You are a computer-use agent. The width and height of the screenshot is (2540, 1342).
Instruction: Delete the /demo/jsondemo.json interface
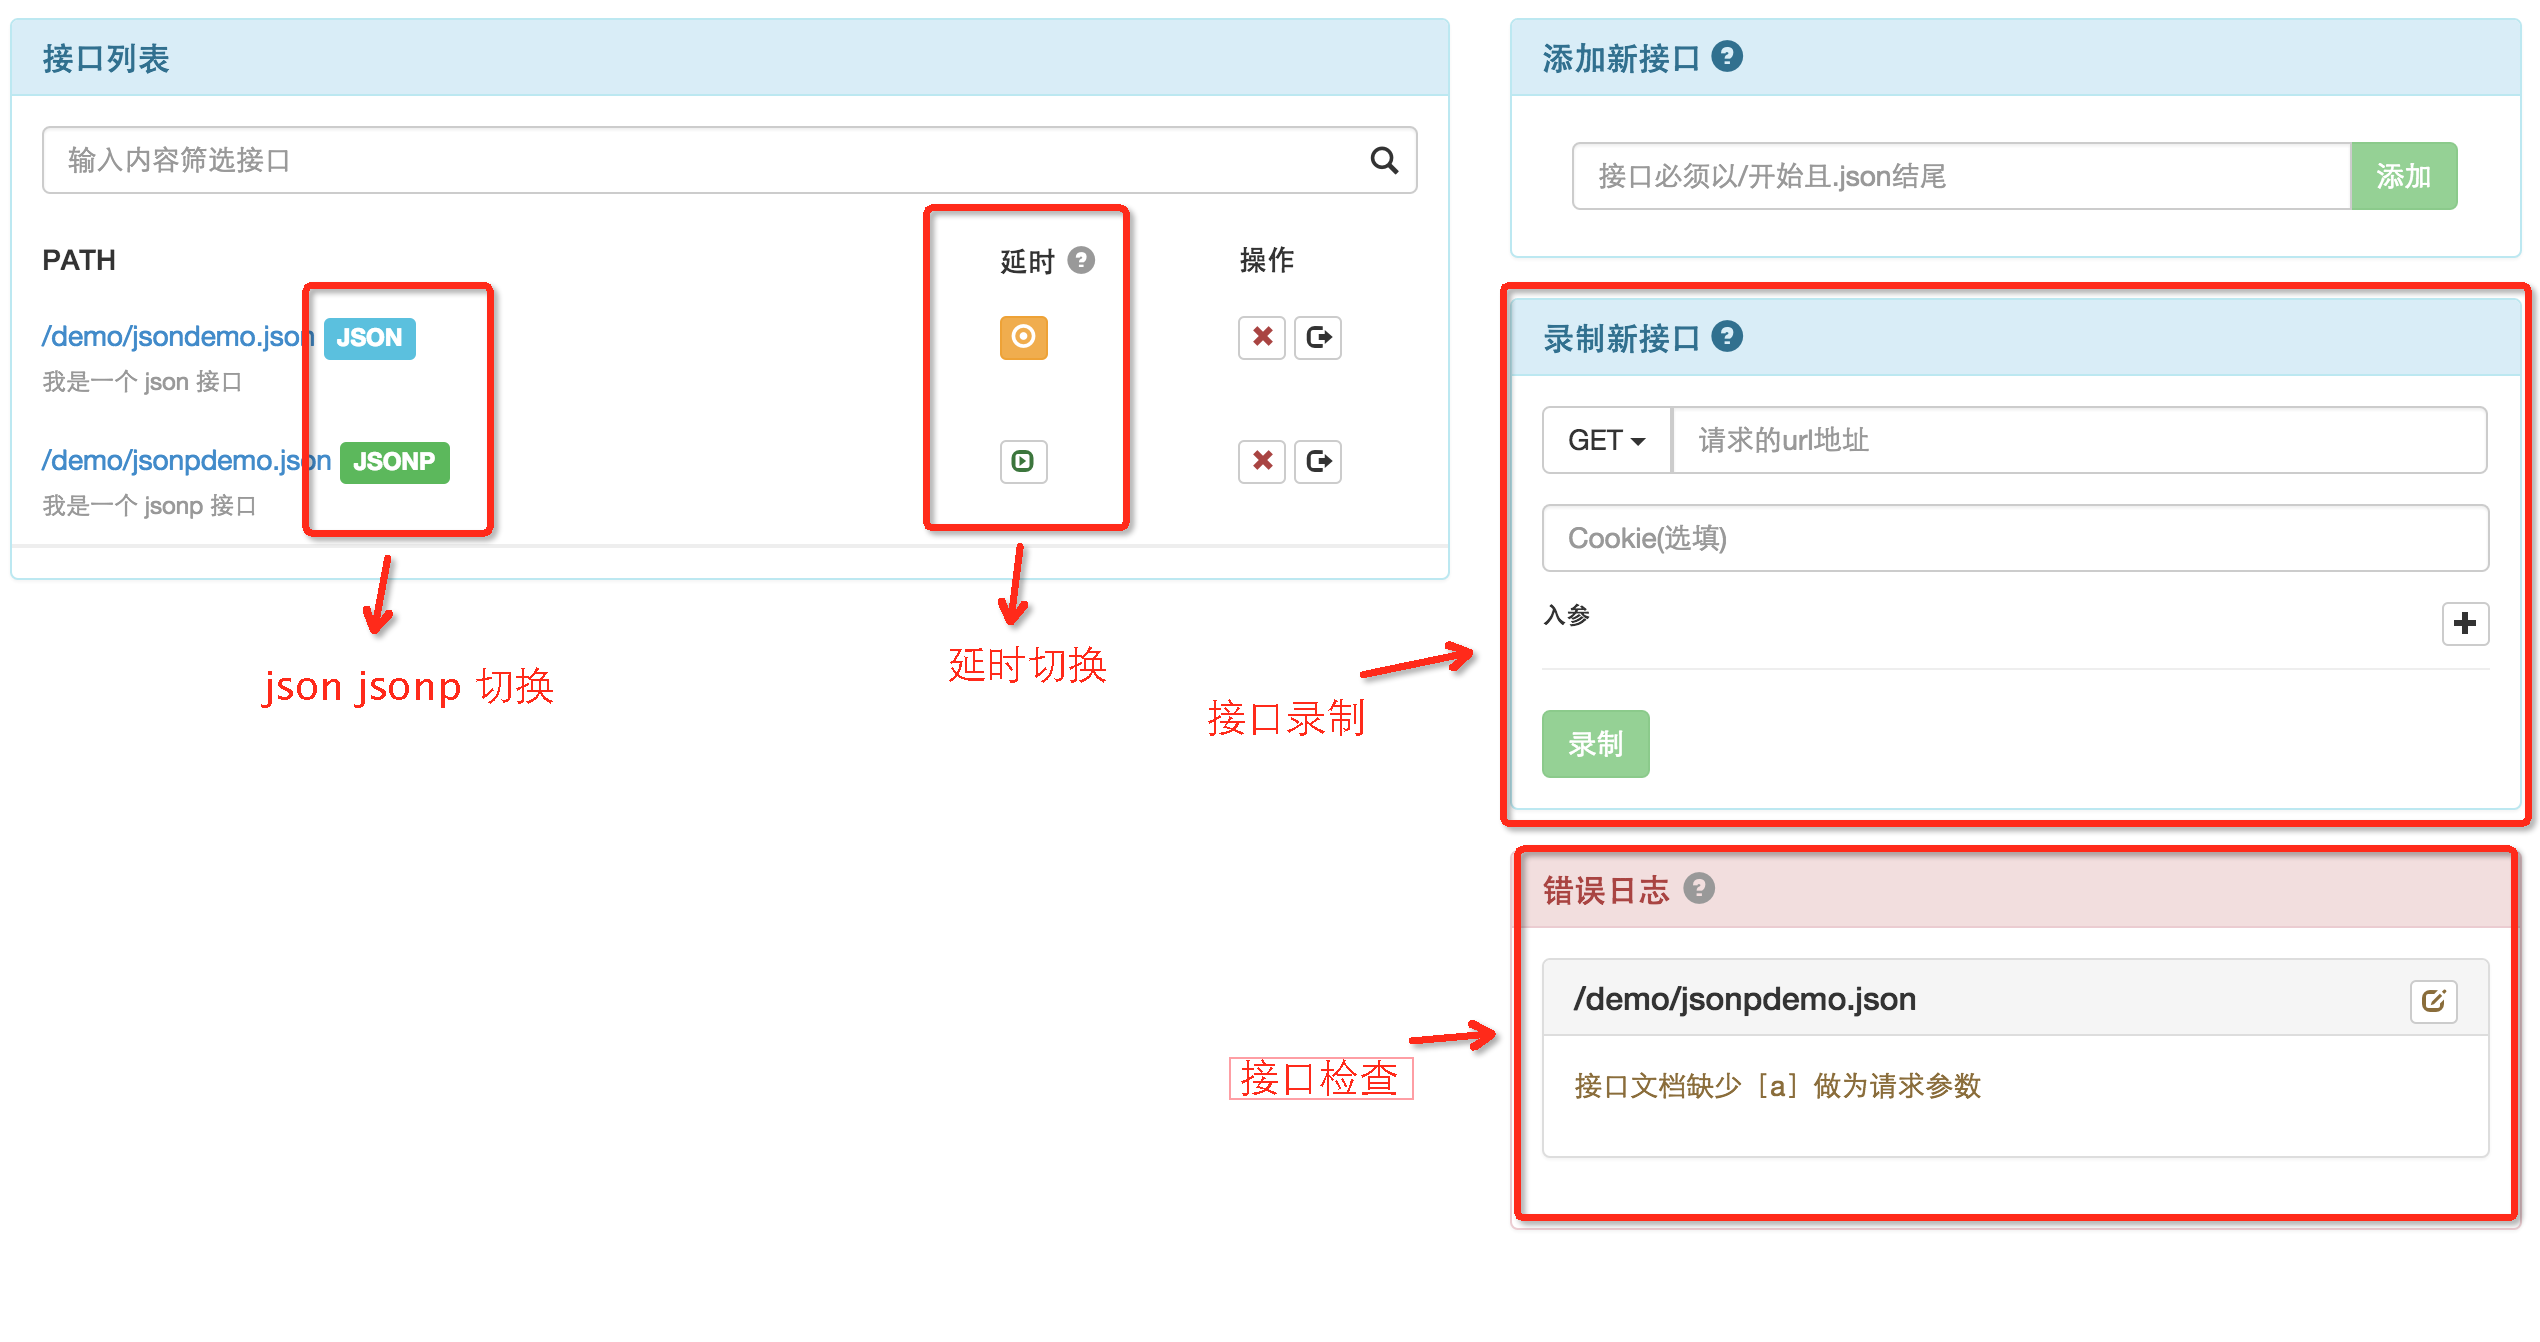tap(1261, 337)
